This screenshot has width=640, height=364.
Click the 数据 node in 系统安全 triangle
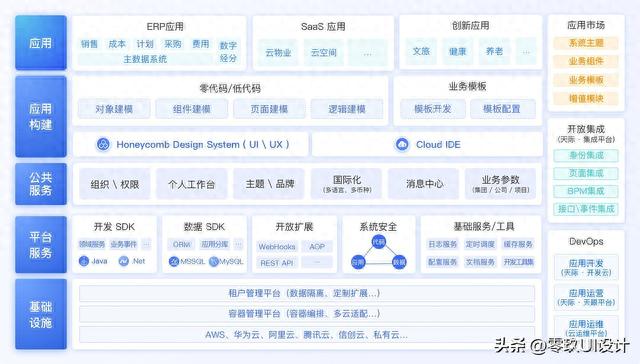(x=399, y=262)
